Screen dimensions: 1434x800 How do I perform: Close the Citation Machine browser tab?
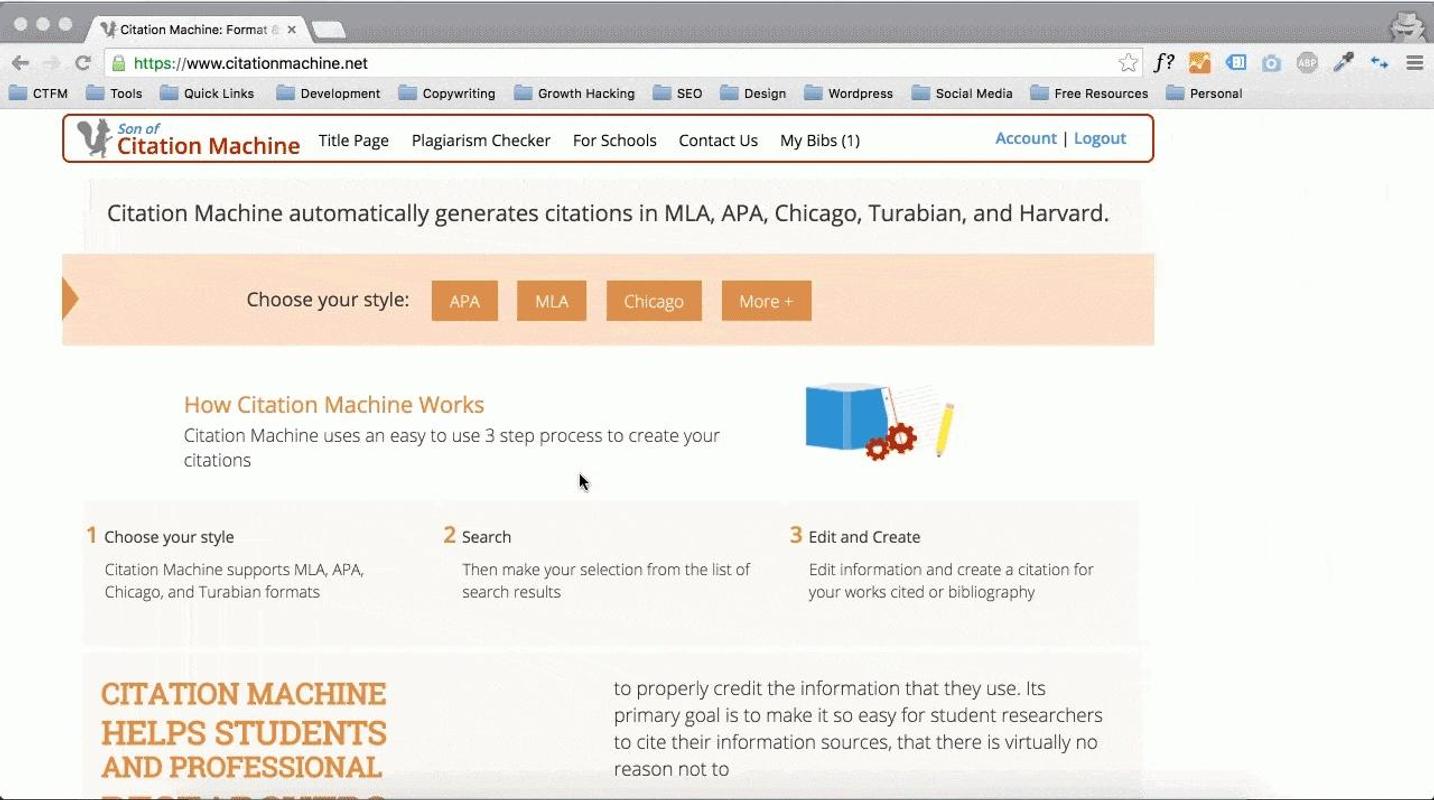click(x=292, y=30)
